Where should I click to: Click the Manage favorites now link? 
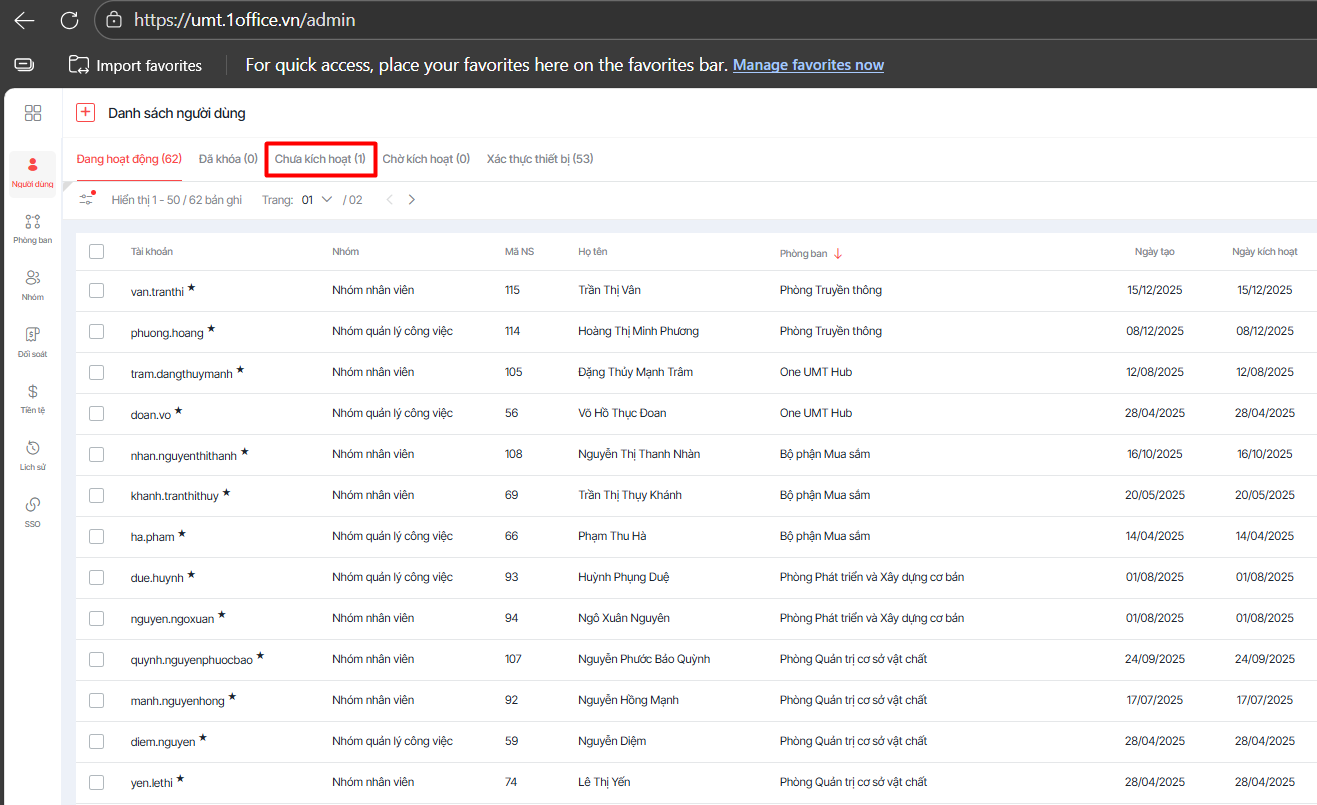point(808,65)
